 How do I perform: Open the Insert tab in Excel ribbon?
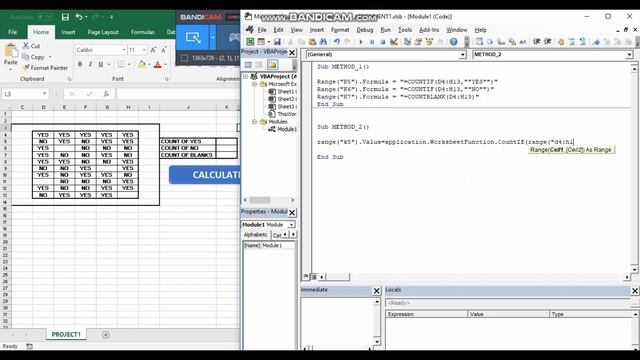click(68, 32)
